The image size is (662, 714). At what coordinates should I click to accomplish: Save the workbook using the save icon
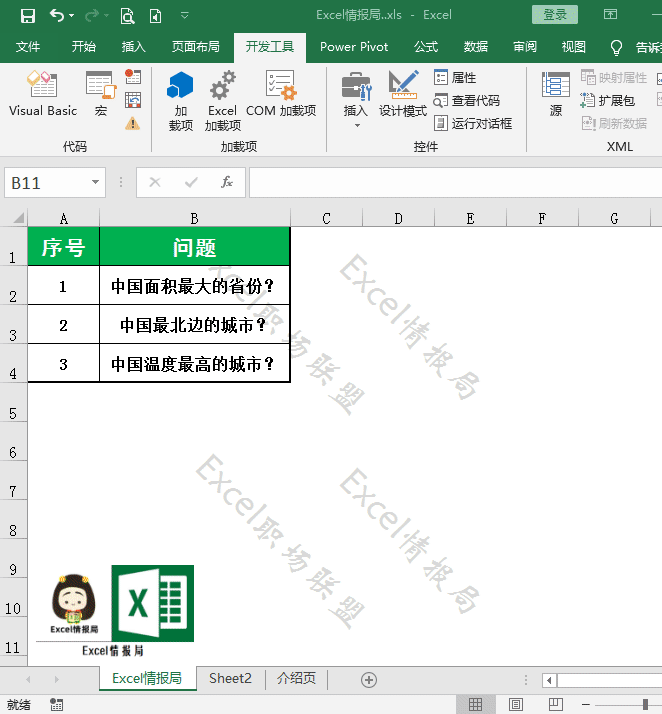(x=27, y=15)
